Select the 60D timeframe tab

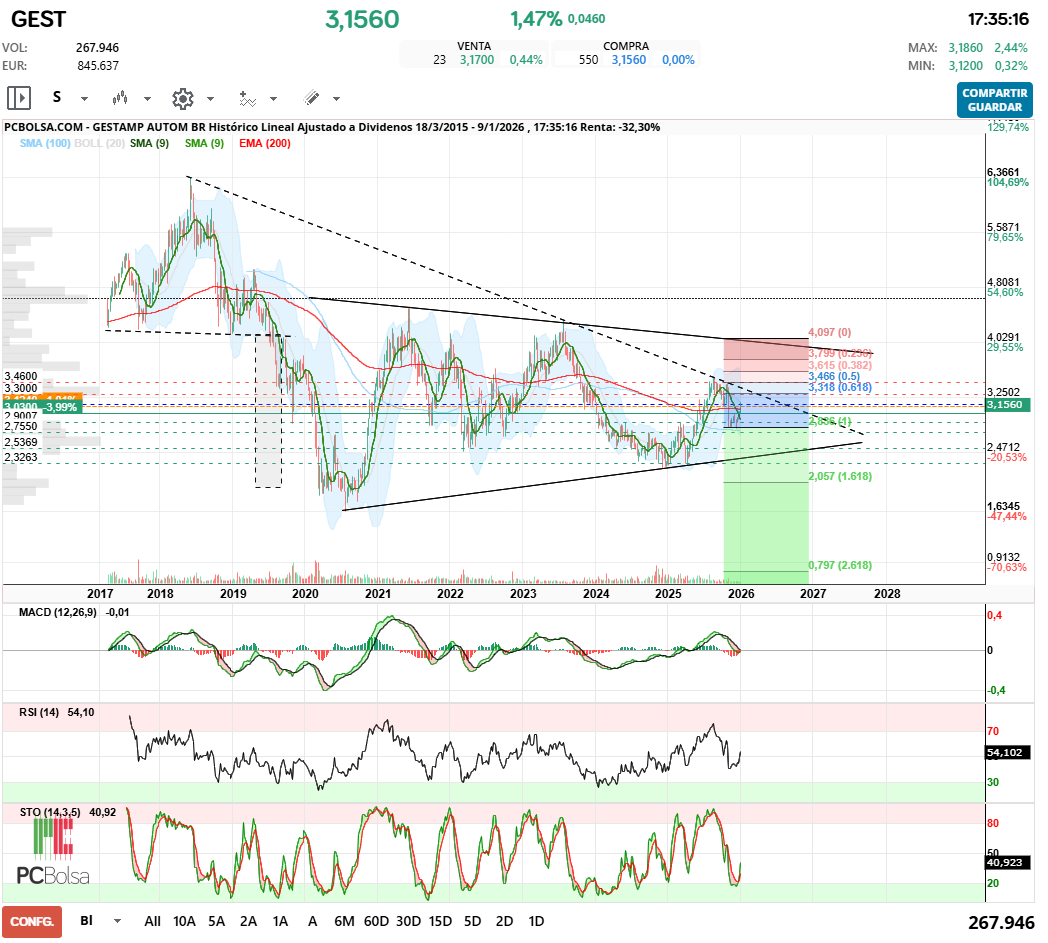click(x=376, y=920)
